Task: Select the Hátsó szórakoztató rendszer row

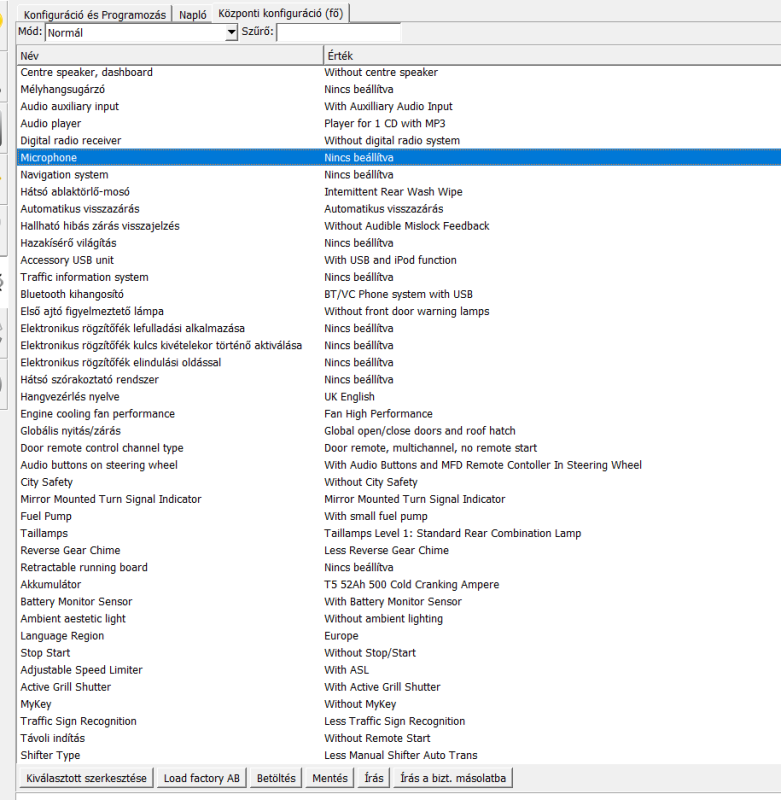Action: [x=399, y=380]
